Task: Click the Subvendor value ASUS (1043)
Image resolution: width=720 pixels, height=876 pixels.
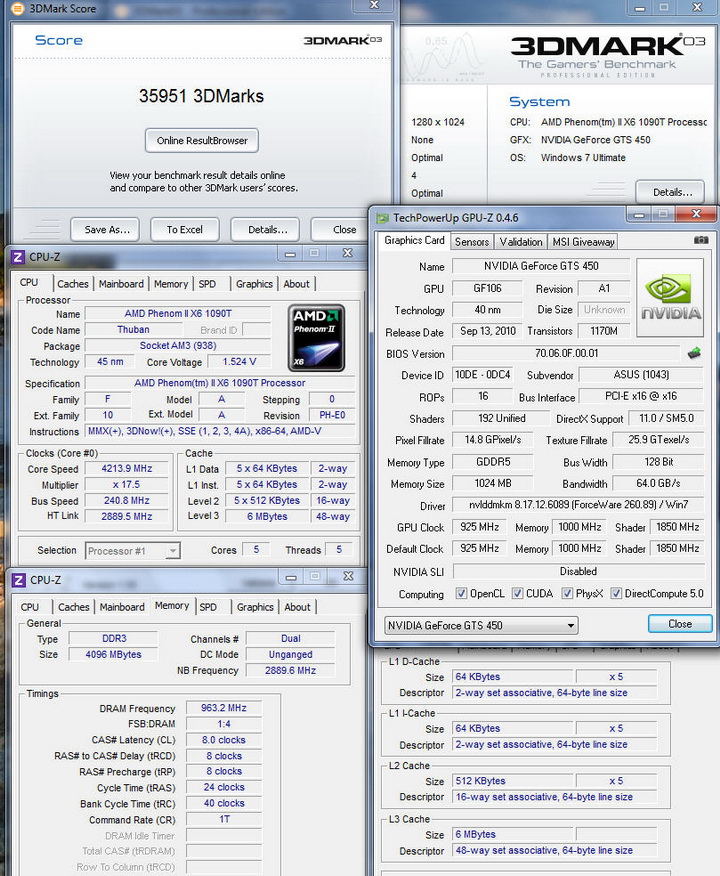Action: [x=641, y=374]
